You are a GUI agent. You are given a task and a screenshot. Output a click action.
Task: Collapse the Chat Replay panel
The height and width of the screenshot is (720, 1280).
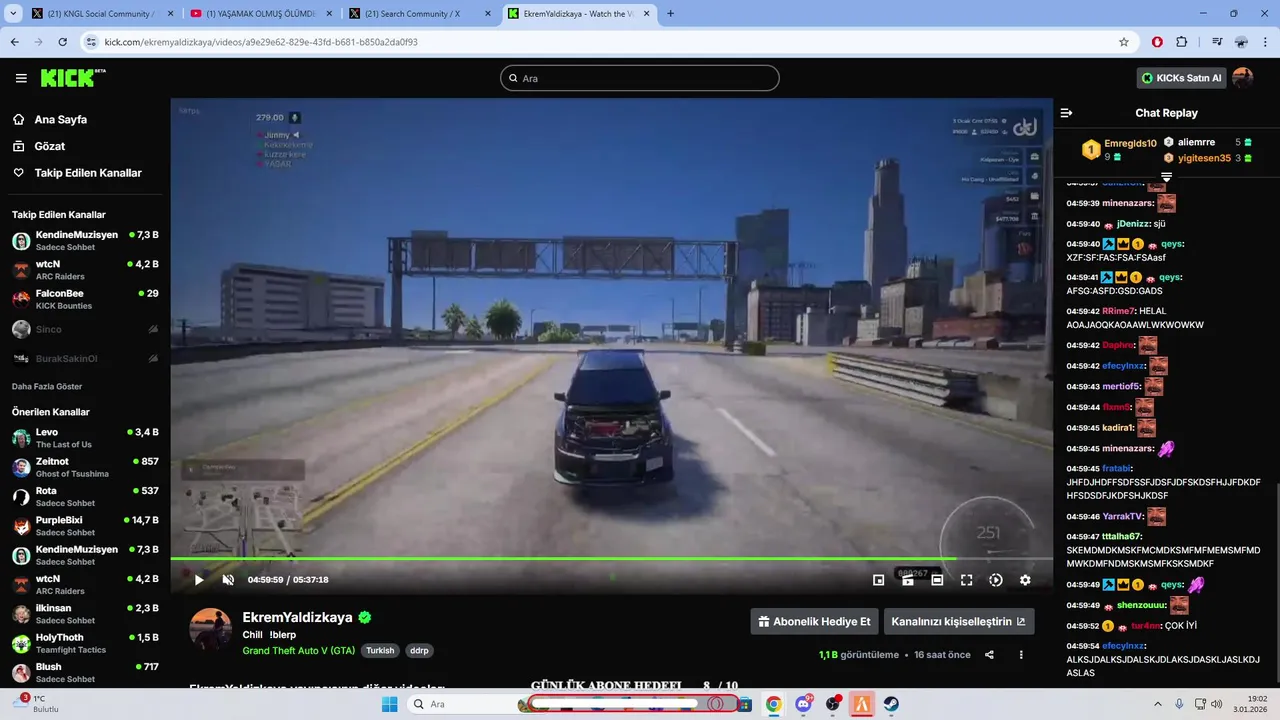pyautogui.click(x=1066, y=113)
